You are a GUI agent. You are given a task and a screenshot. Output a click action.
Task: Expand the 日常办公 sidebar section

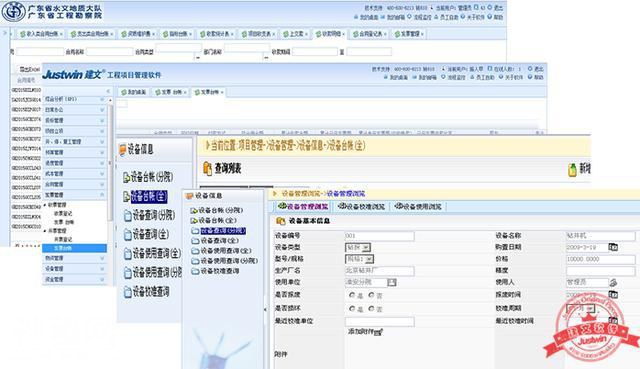(x=75, y=110)
